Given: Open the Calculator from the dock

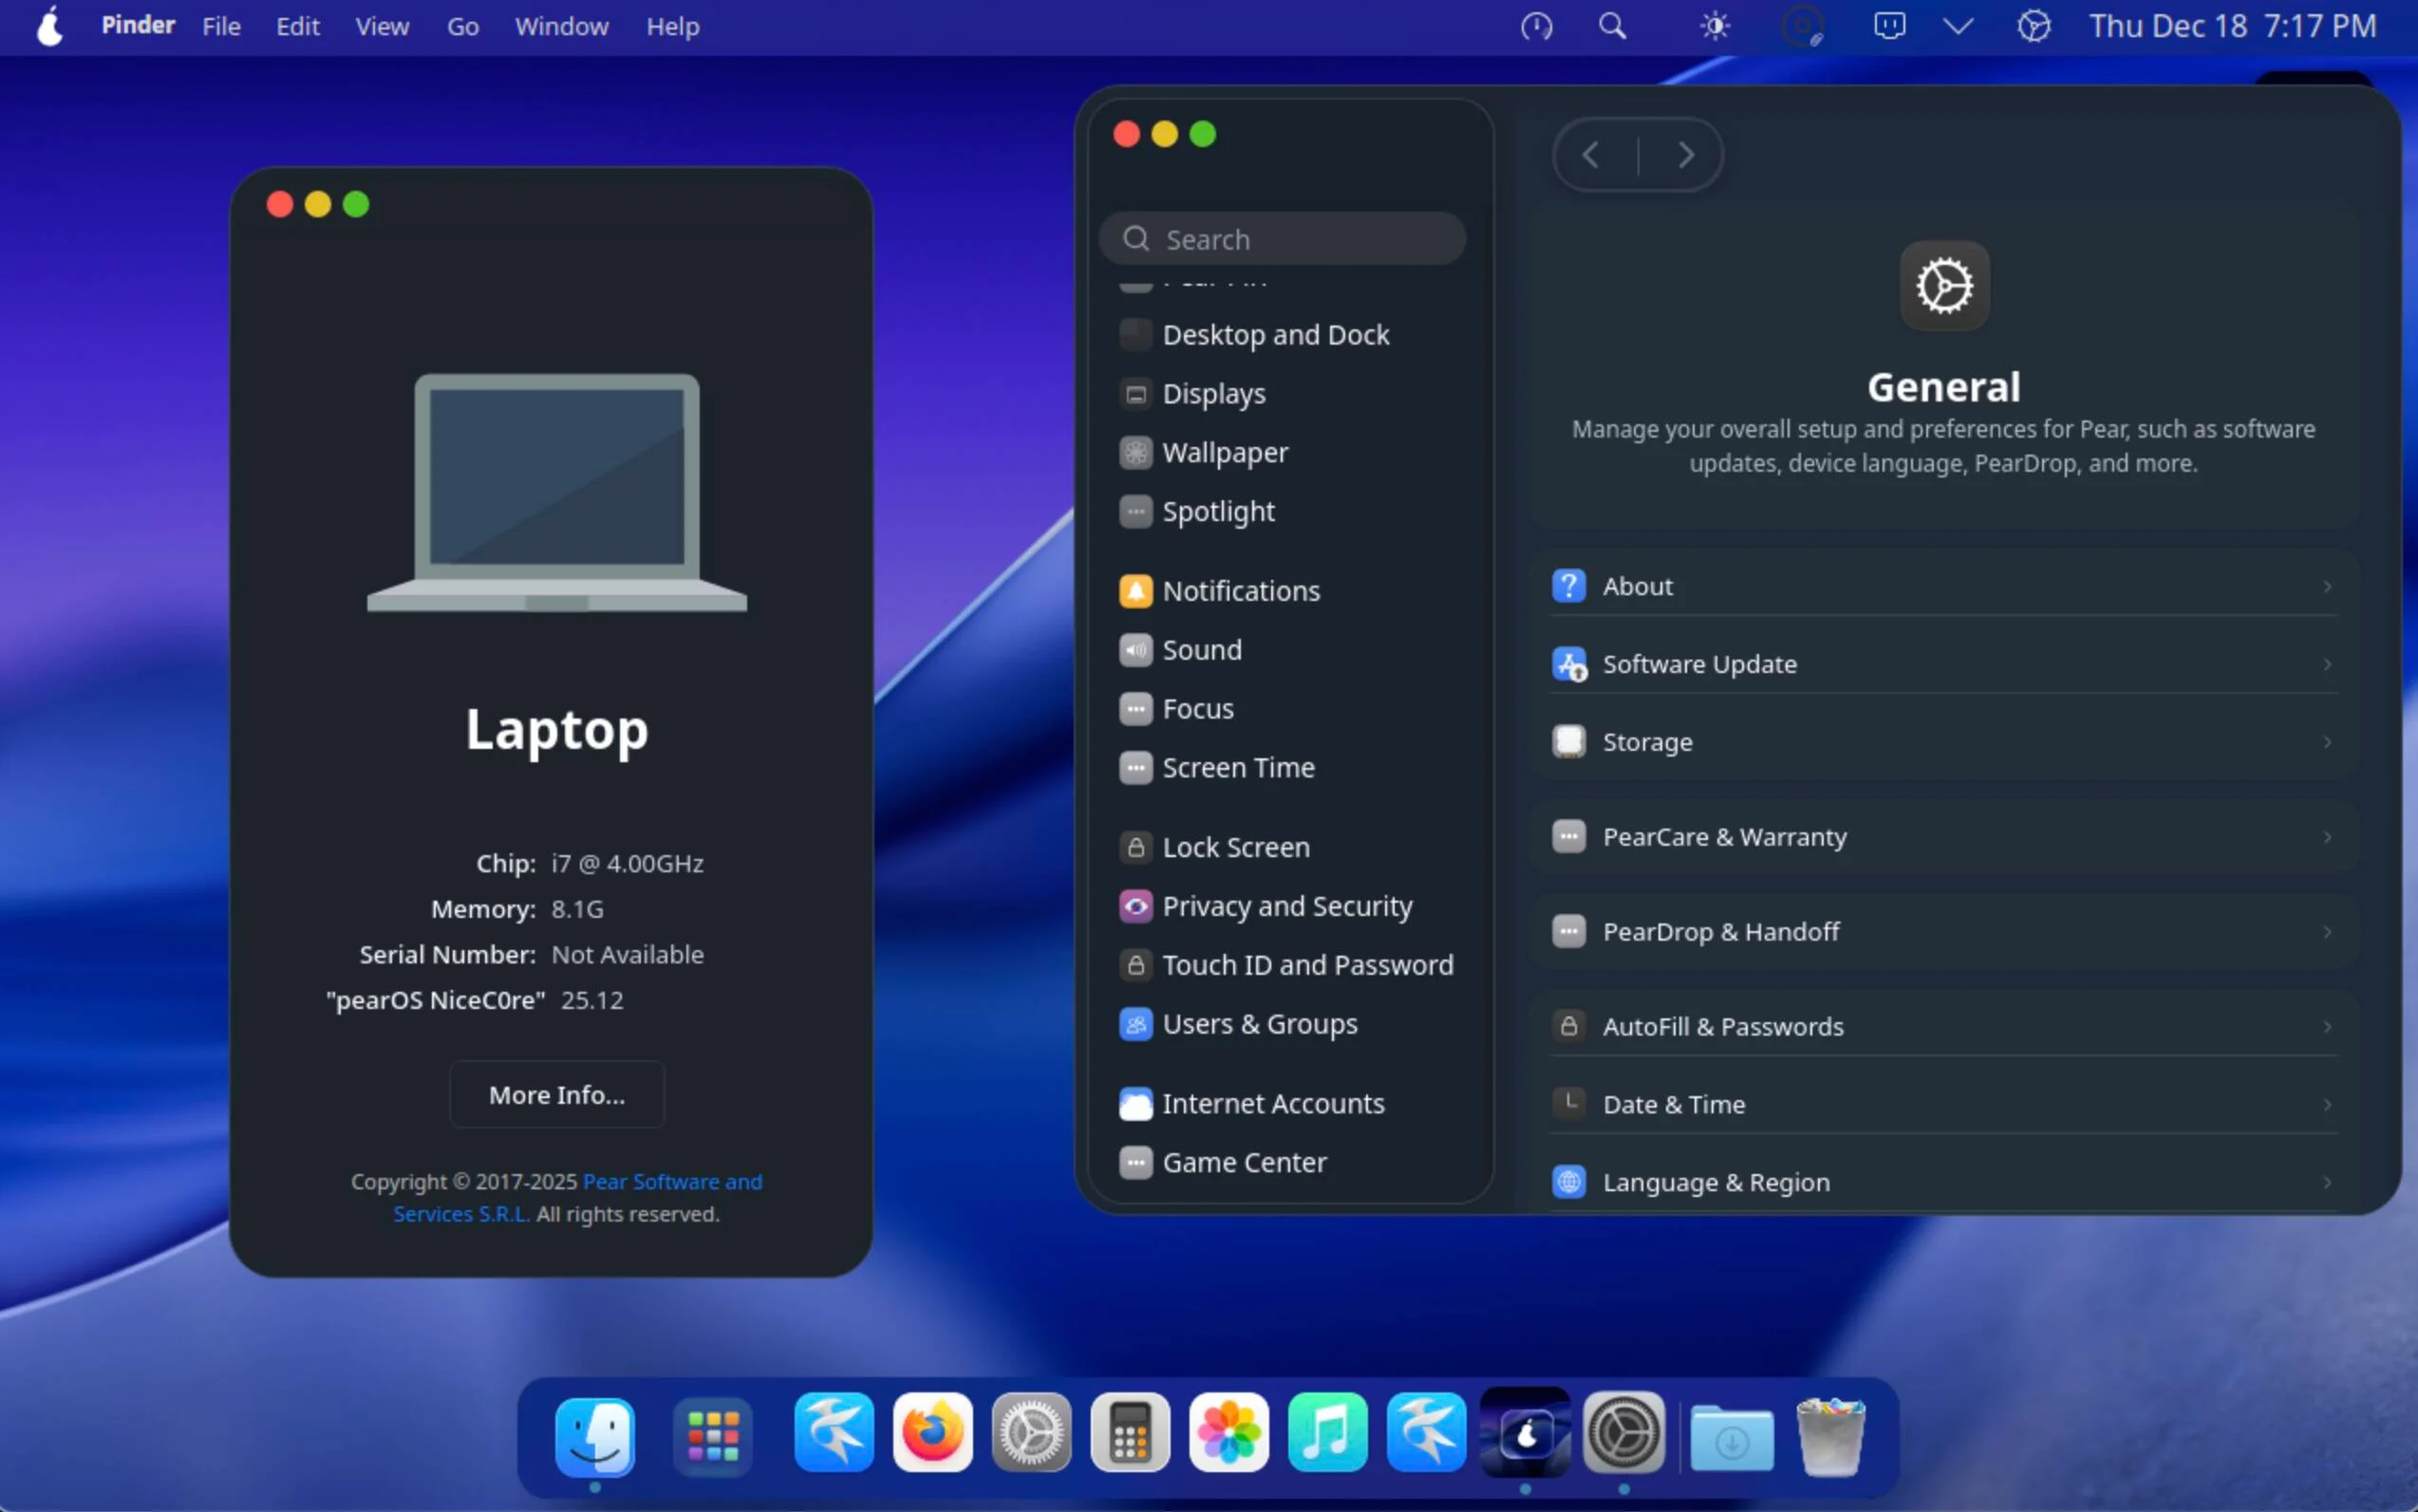Looking at the screenshot, I should pyautogui.click(x=1129, y=1432).
